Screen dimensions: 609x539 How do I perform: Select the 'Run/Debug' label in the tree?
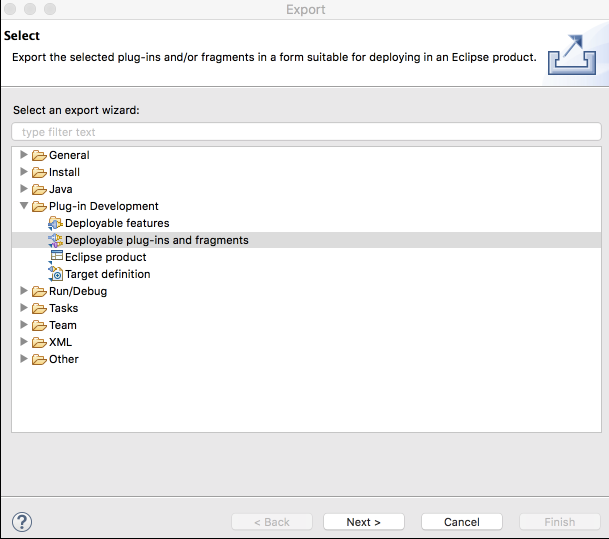coord(78,291)
